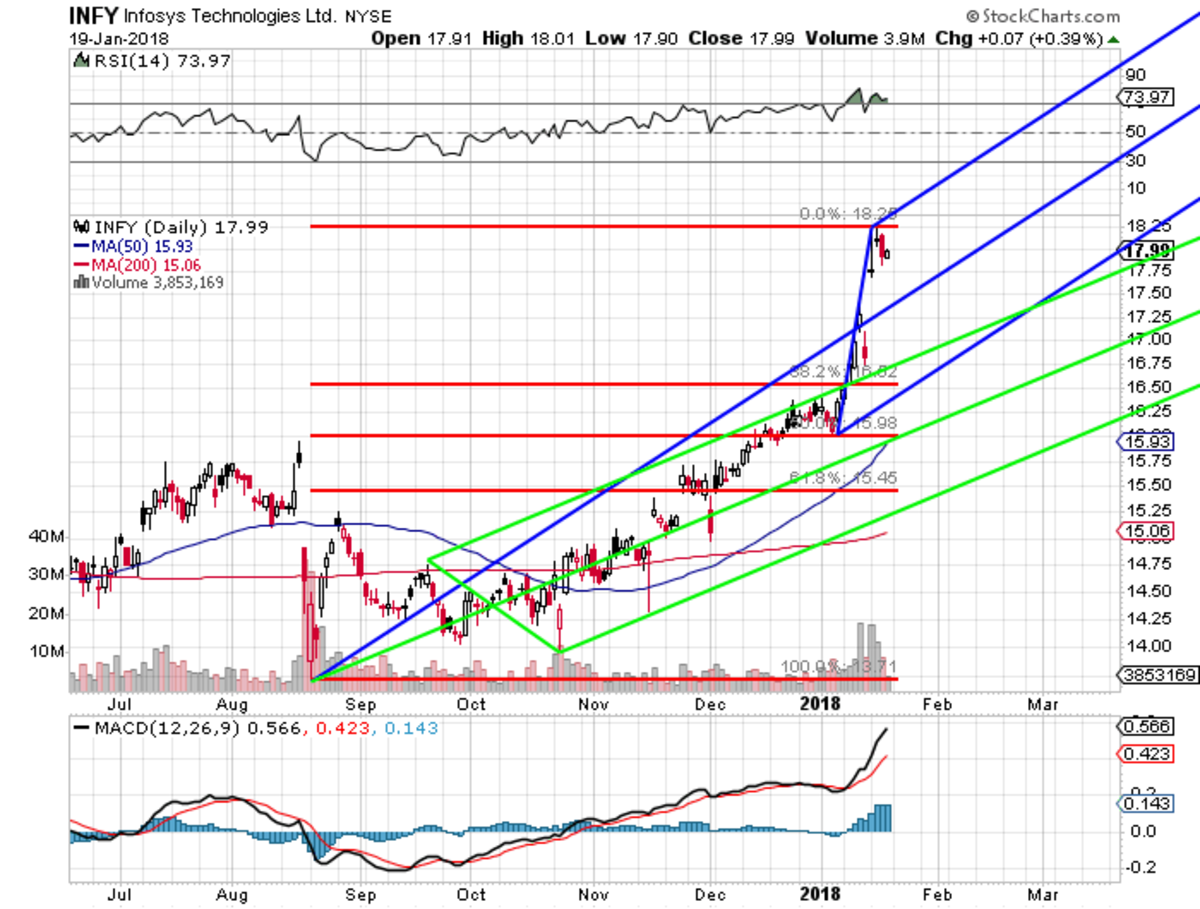
Task: Click the 19-Jan-2018 date text
Action: (118, 39)
